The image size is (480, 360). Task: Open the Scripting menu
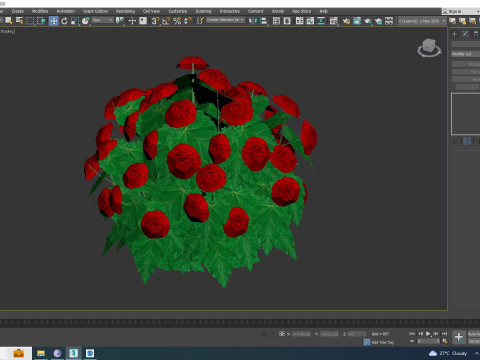click(203, 11)
